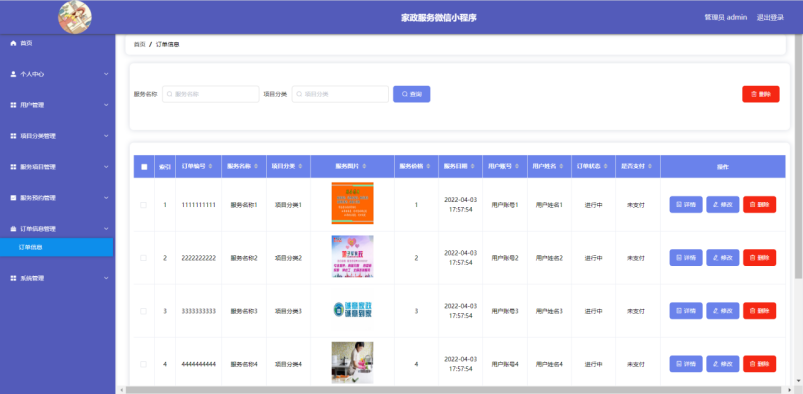
Task: Click the horizontal scrollbar at the bottom
Action: [458, 390]
